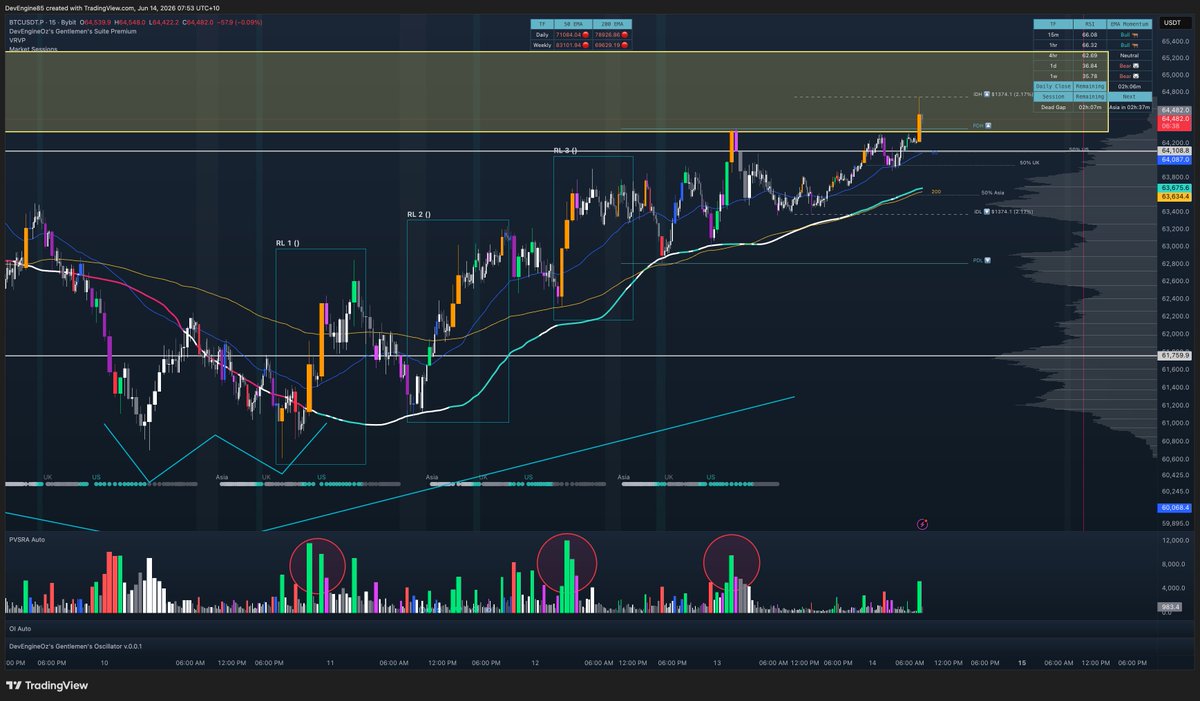Click the 02h:06m remaining time cell
This screenshot has height=701, width=1200.
(1129, 86)
